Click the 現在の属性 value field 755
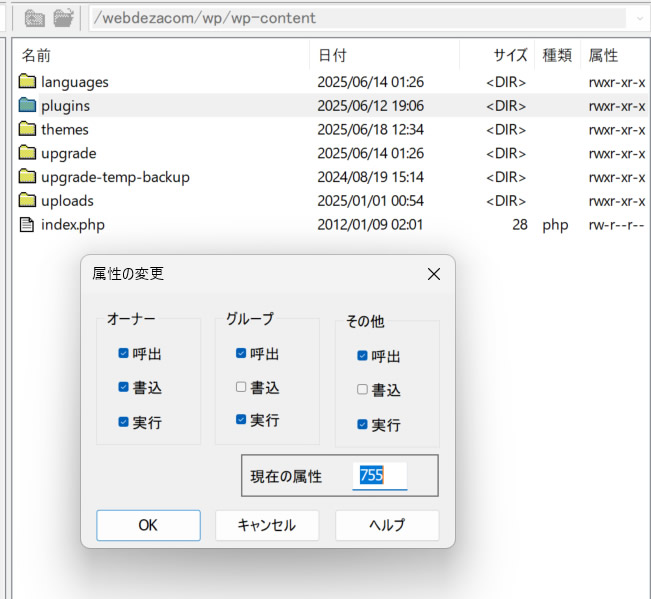This screenshot has height=599, width=651. tap(379, 476)
